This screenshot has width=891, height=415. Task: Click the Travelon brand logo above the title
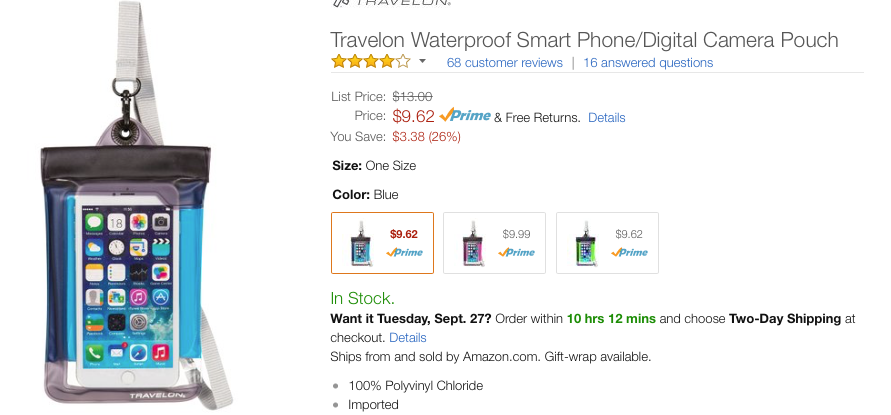point(389,3)
